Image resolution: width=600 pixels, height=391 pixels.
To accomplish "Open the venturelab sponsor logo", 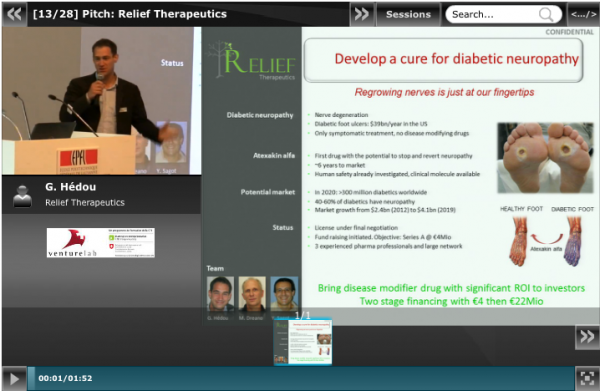I will coord(101,243).
